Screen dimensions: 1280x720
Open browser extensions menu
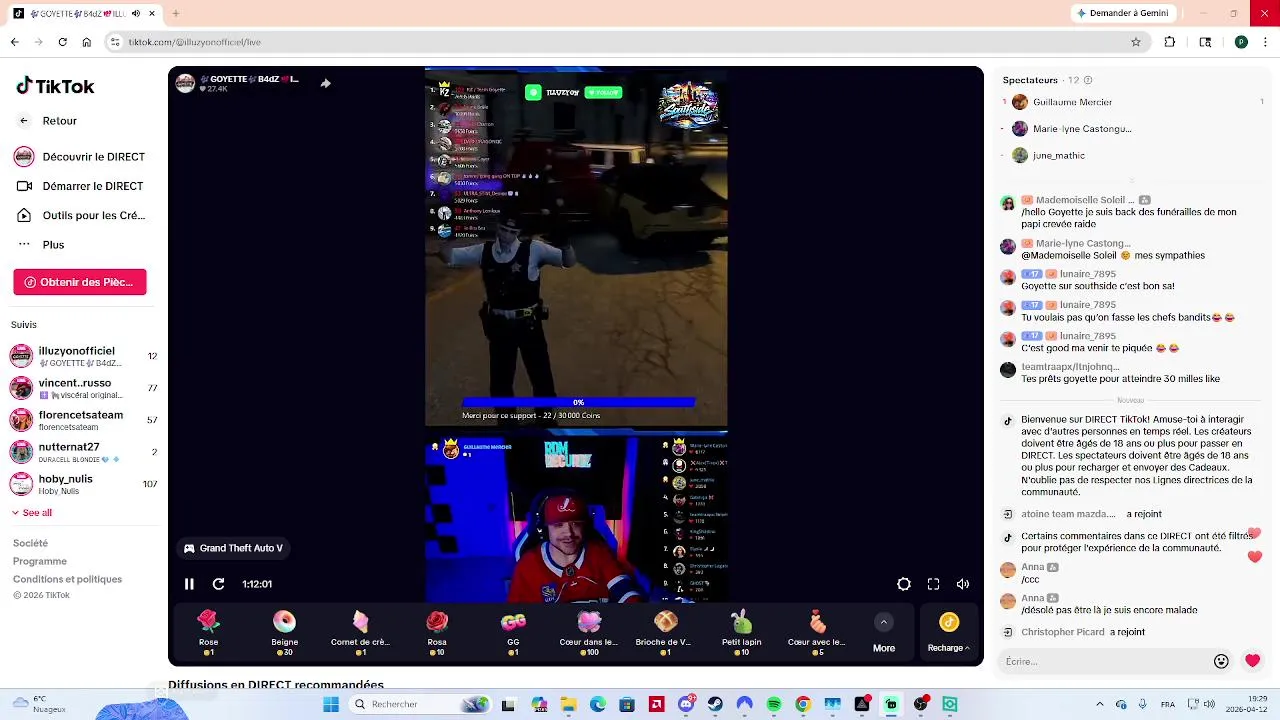pos(1170,42)
